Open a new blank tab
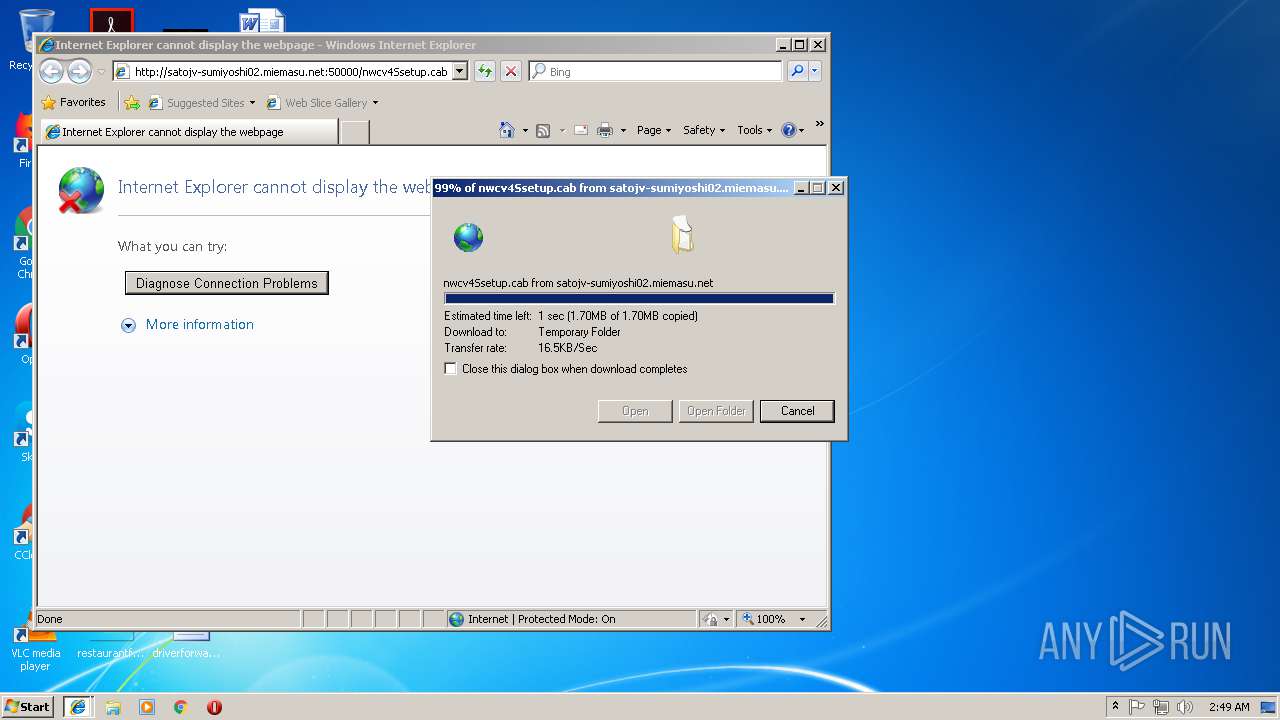The height and width of the screenshot is (720, 1280). [355, 131]
